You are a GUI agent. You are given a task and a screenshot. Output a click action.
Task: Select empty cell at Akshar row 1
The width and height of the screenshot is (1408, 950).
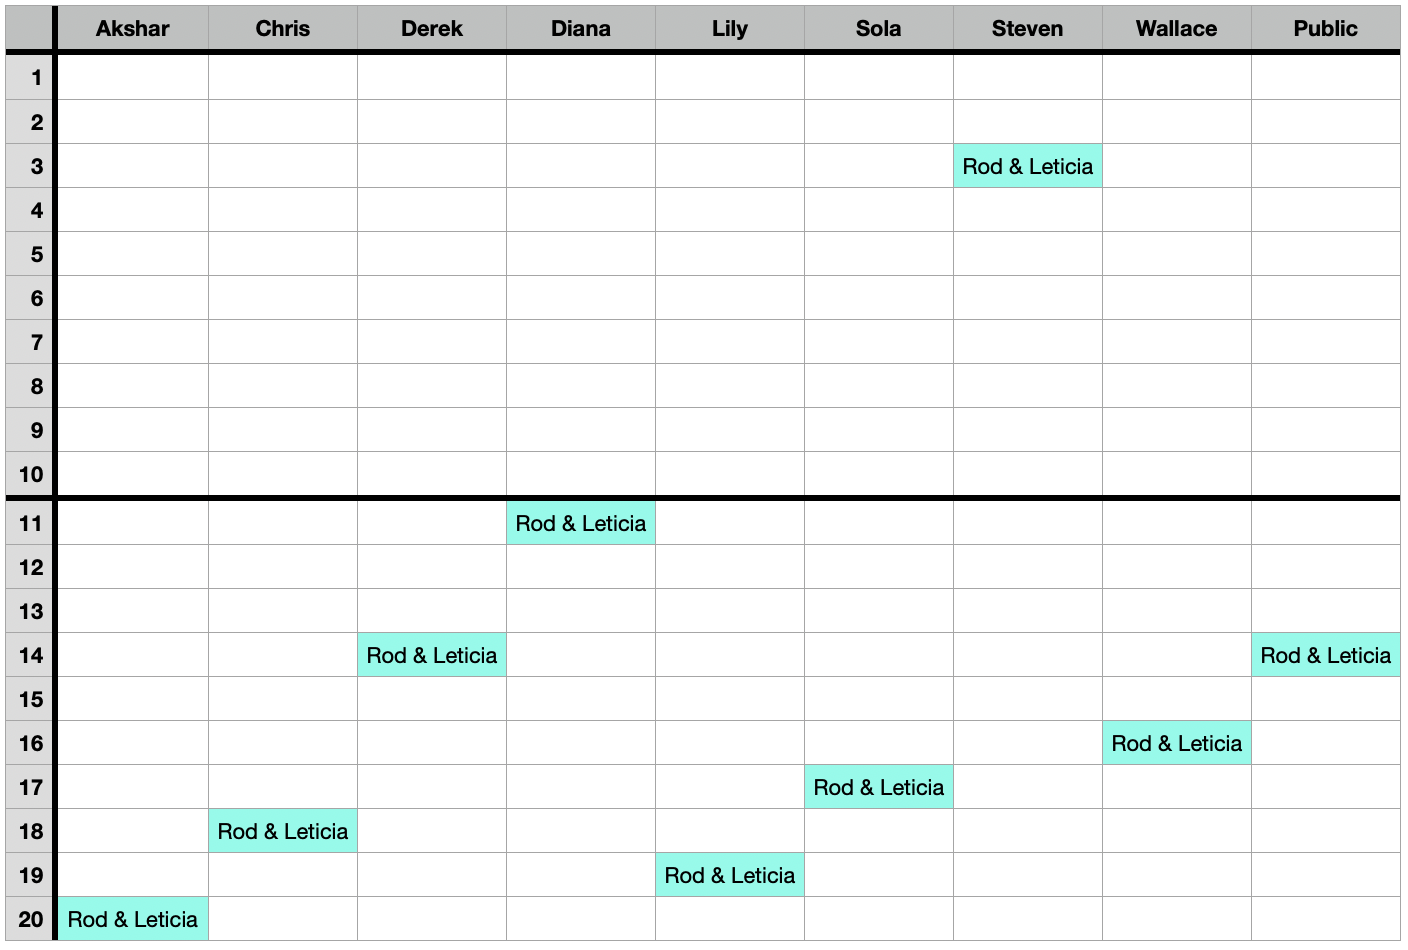click(x=133, y=77)
